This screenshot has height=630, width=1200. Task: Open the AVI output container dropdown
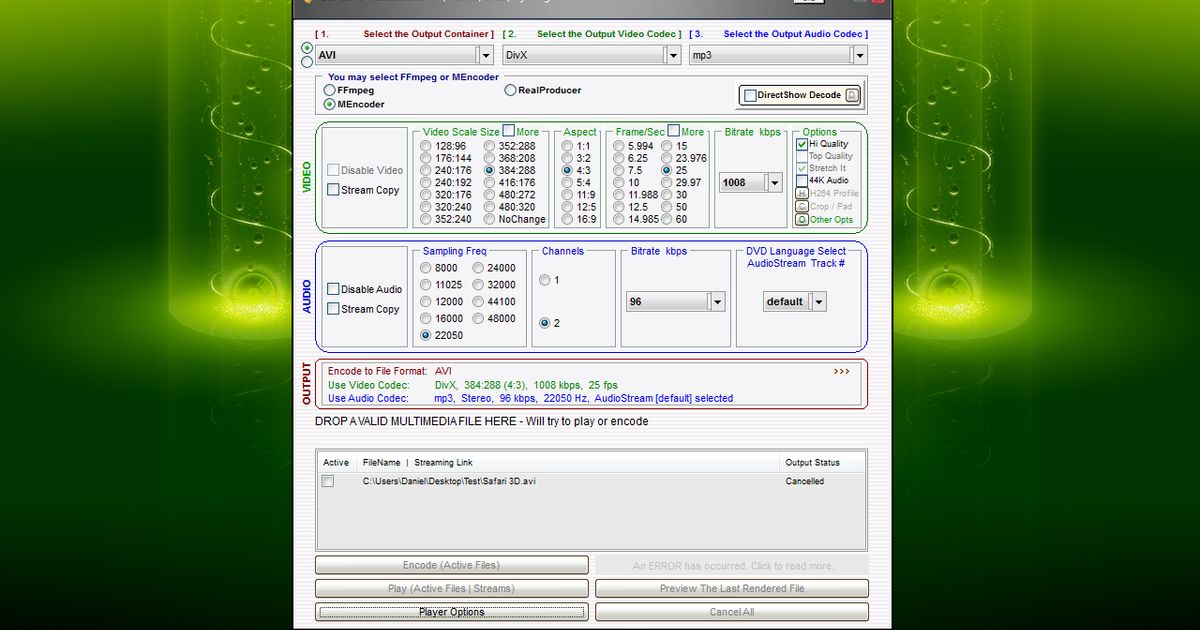[485, 55]
